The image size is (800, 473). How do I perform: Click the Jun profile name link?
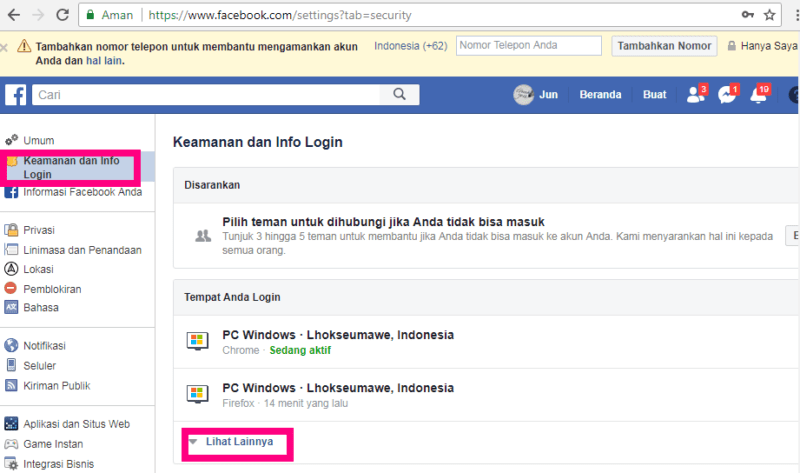(x=548, y=95)
